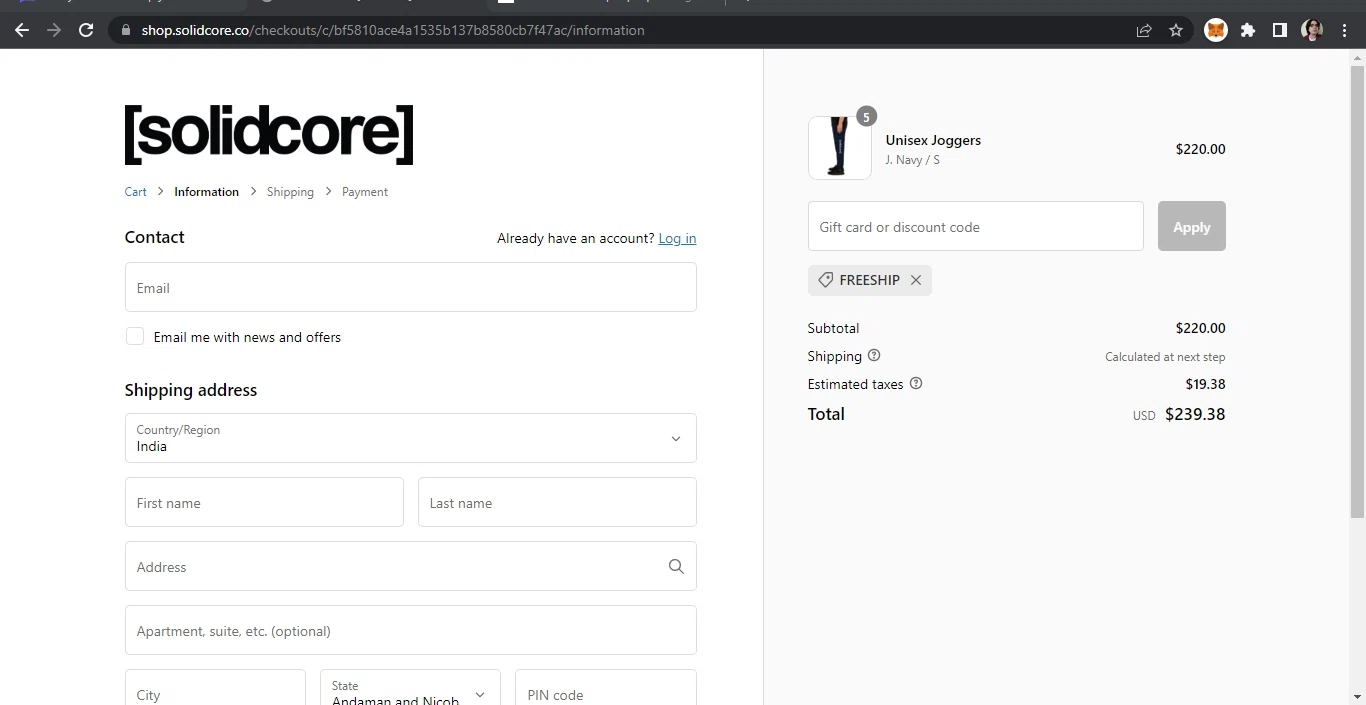This screenshot has width=1366, height=705.
Task: Click the page vertical scrollbar
Action: coord(1357,290)
